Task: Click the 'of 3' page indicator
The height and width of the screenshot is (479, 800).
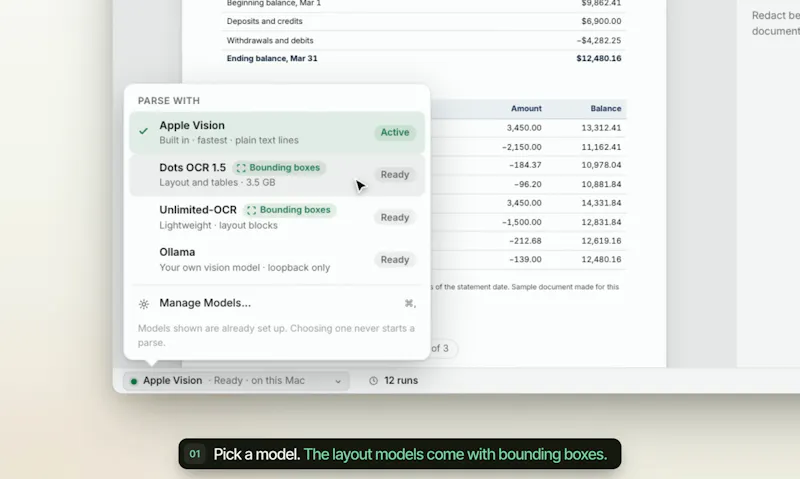Action: click(x=440, y=348)
